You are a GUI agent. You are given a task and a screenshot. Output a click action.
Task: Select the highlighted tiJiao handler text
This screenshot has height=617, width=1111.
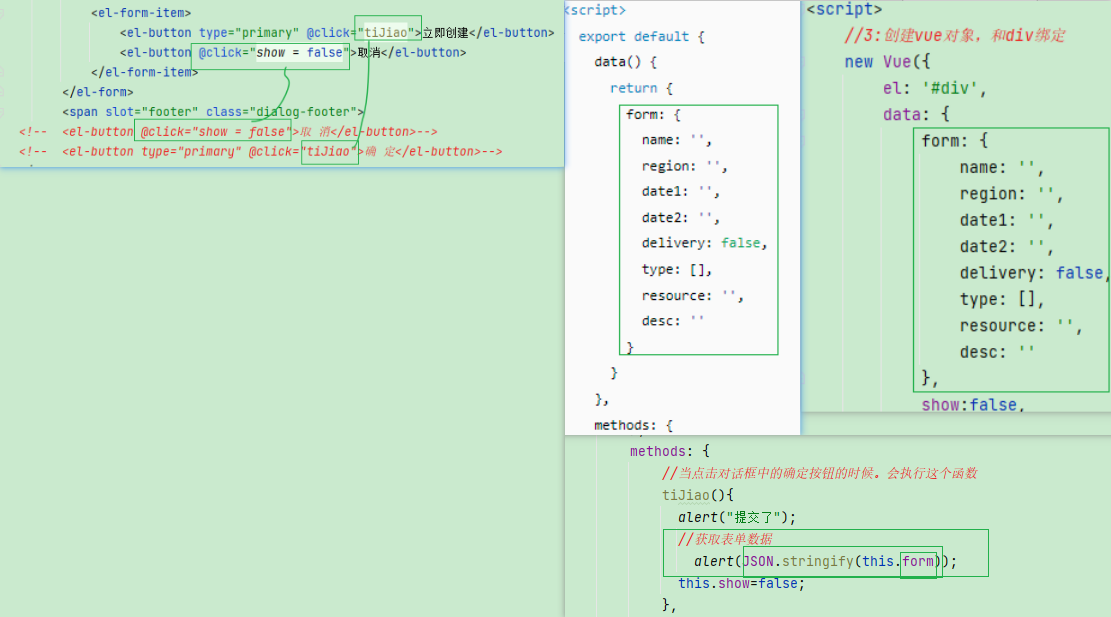click(x=387, y=32)
